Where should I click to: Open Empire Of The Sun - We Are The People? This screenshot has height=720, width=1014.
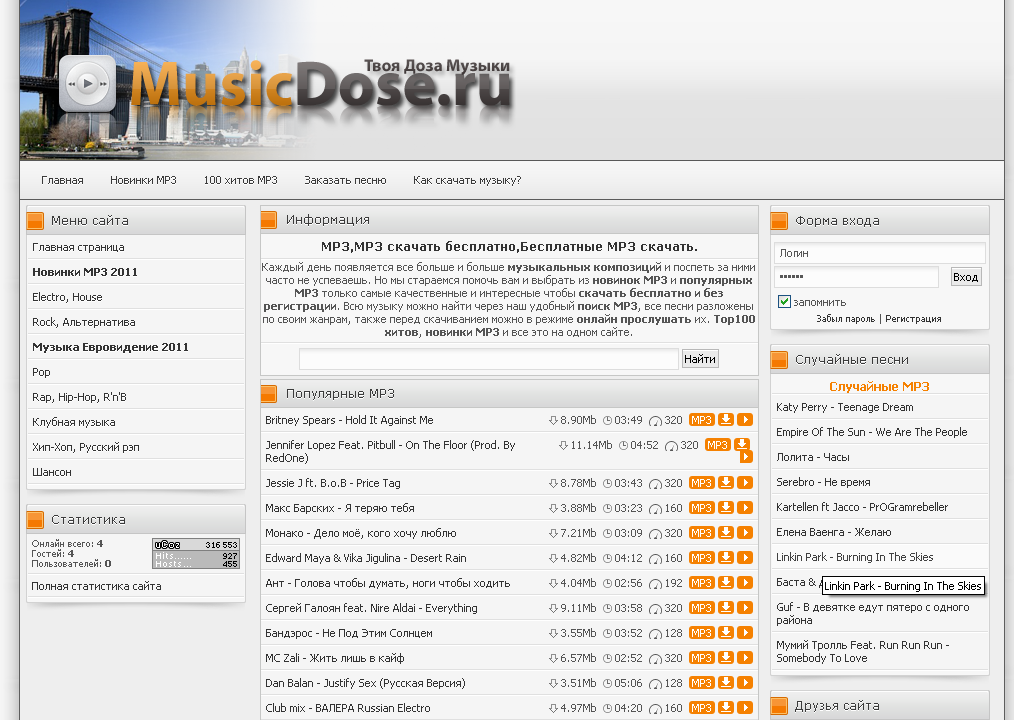[x=872, y=432]
